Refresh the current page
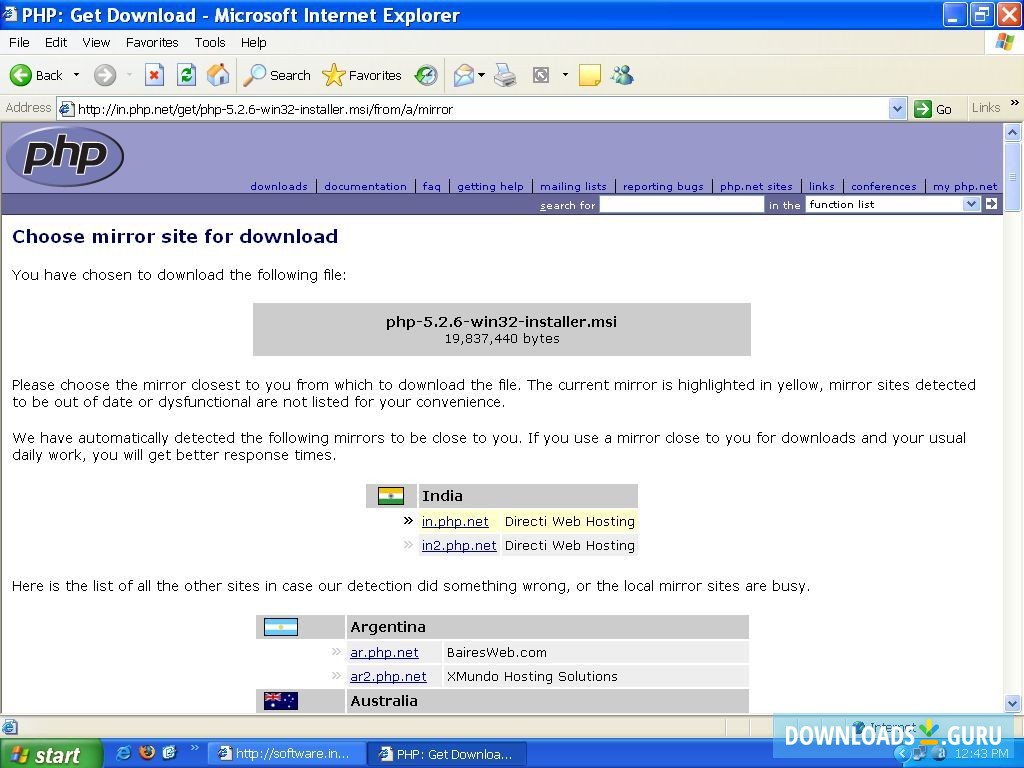The width and height of the screenshot is (1024, 768). [x=186, y=75]
